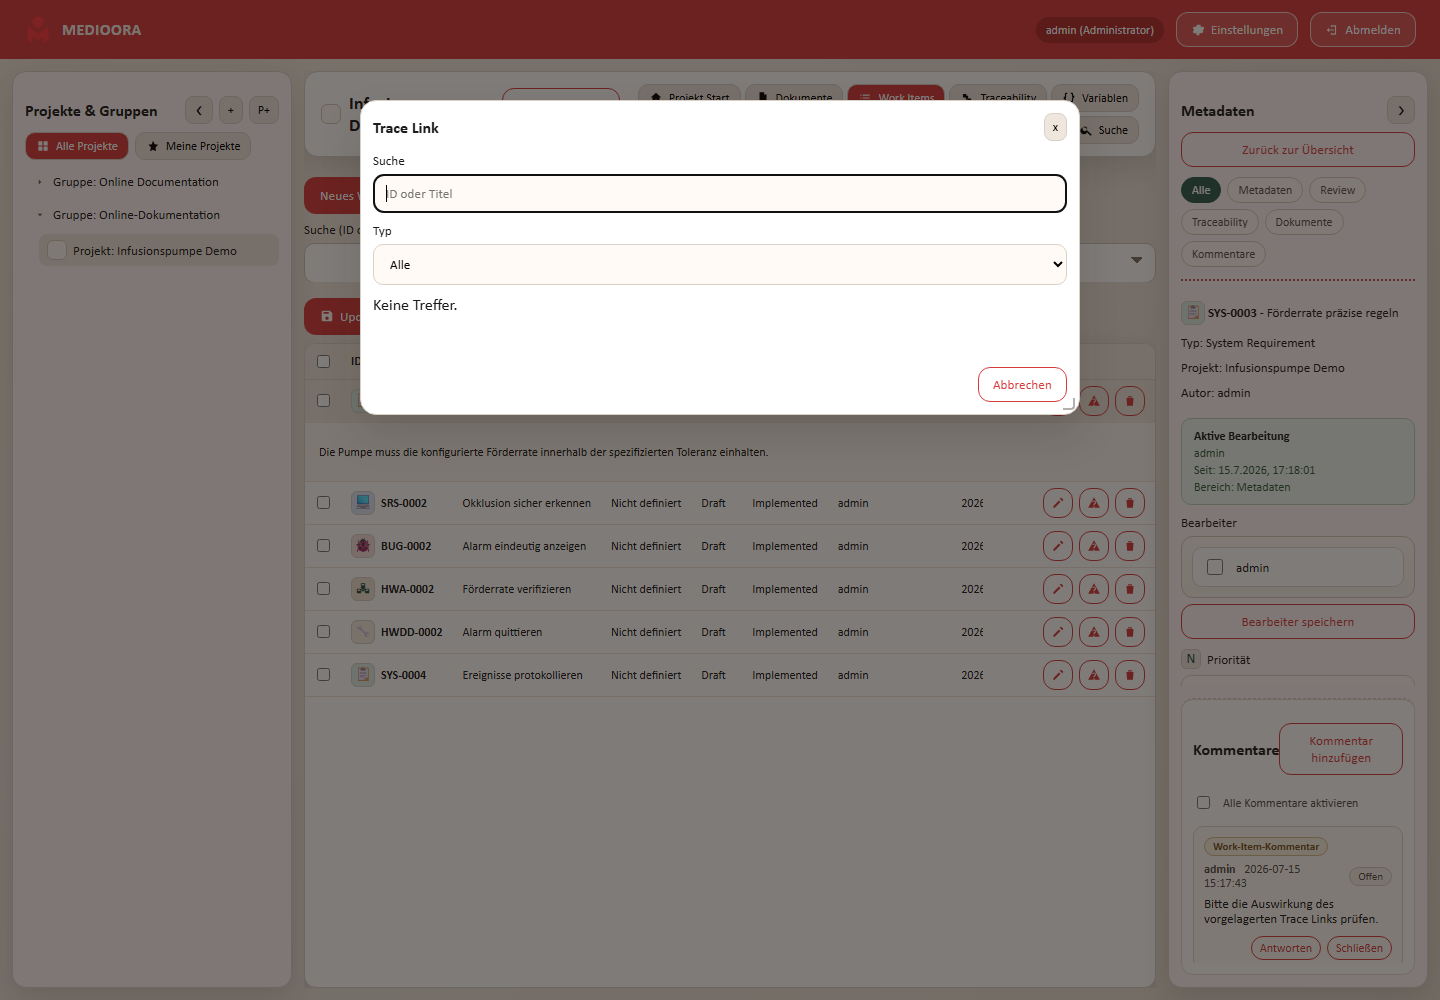The image size is (1440, 1000).
Task: Toggle the HWDD-0002 checkbox
Action: pos(323,632)
